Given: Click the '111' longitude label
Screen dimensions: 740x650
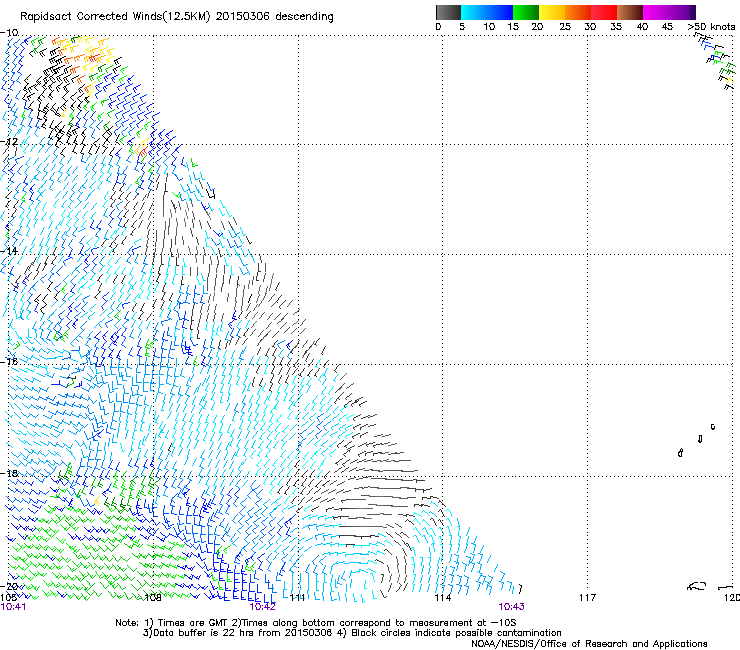Looking at the screenshot, I should [297, 598].
